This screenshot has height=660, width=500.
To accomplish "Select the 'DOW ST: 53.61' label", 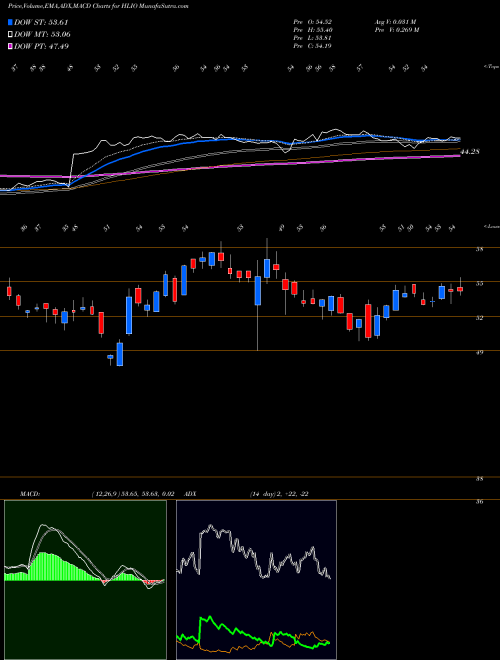I will (41, 22).
